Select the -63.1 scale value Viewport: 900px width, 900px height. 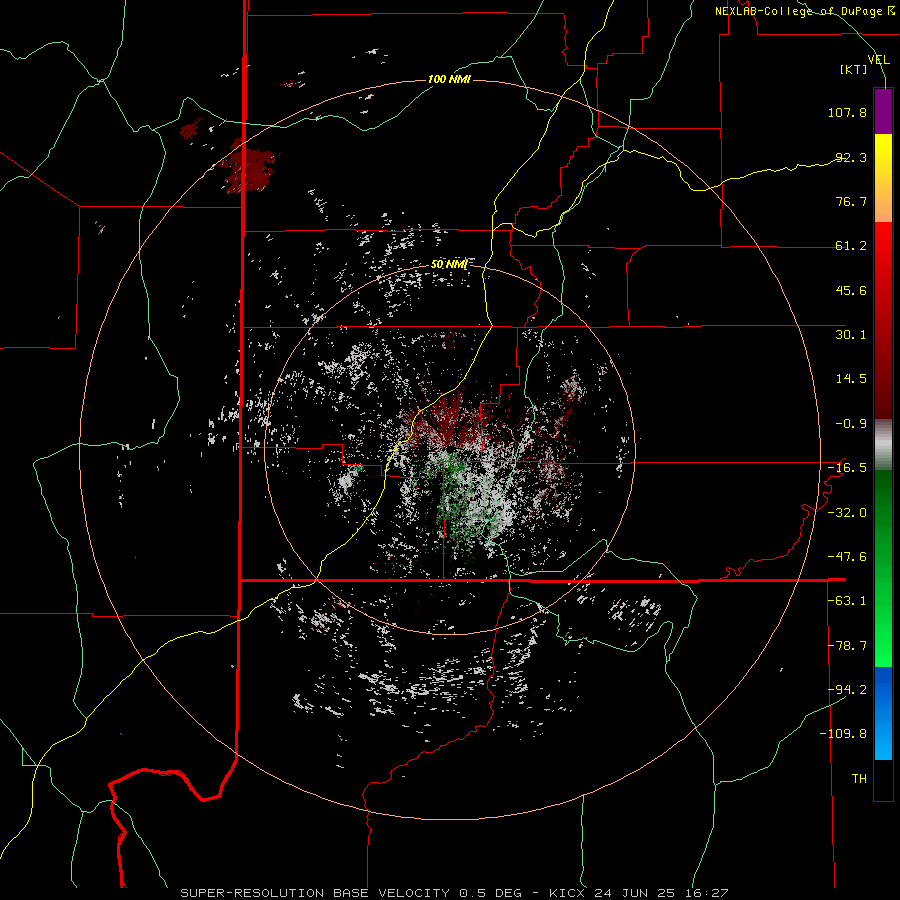coord(847,601)
